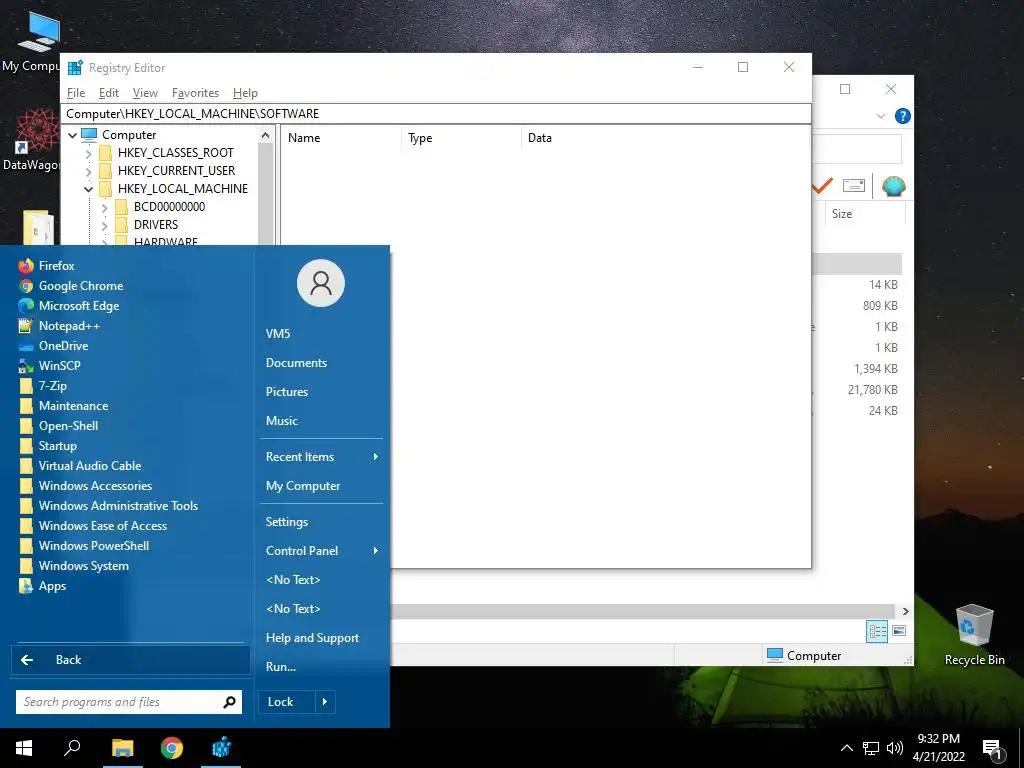This screenshot has width=1024, height=768.
Task: Click the teal shell toolbar icon in the back window
Action: click(893, 186)
